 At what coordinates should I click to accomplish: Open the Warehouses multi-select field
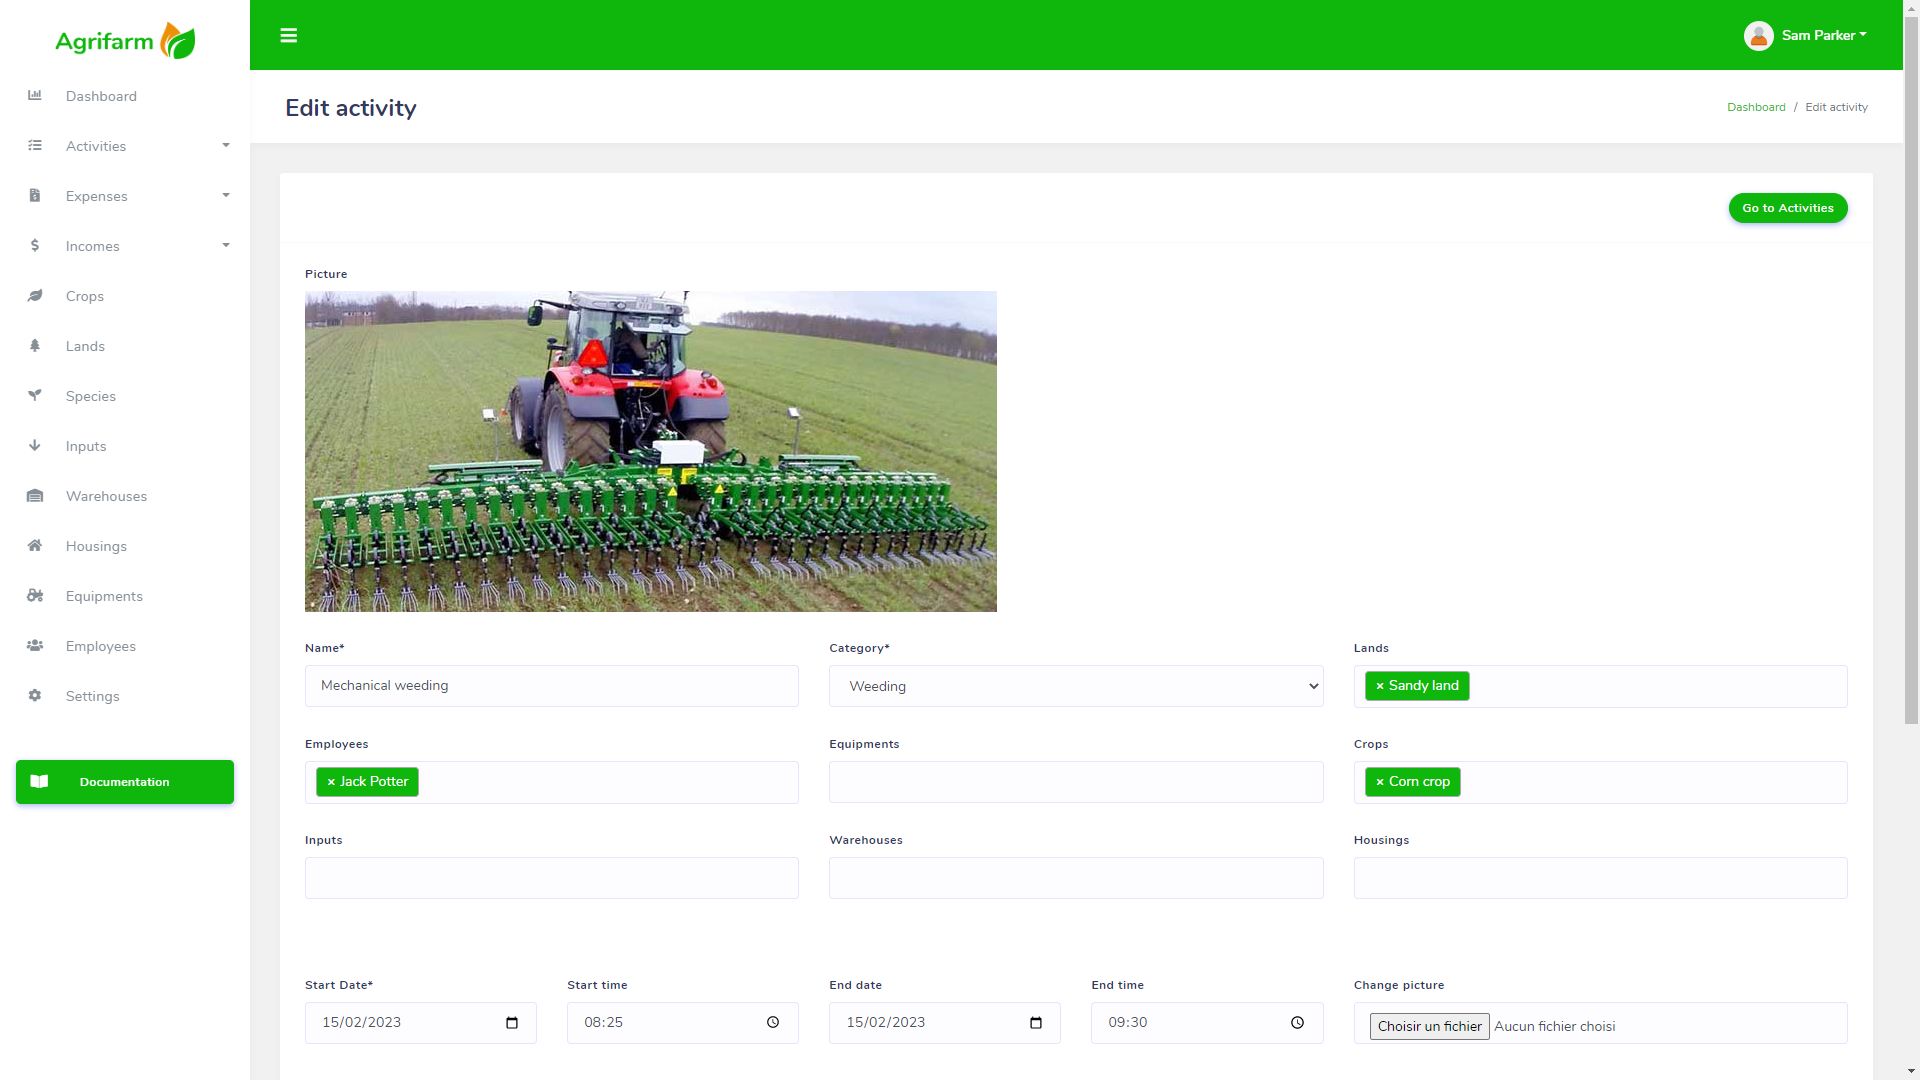[x=1076, y=878]
